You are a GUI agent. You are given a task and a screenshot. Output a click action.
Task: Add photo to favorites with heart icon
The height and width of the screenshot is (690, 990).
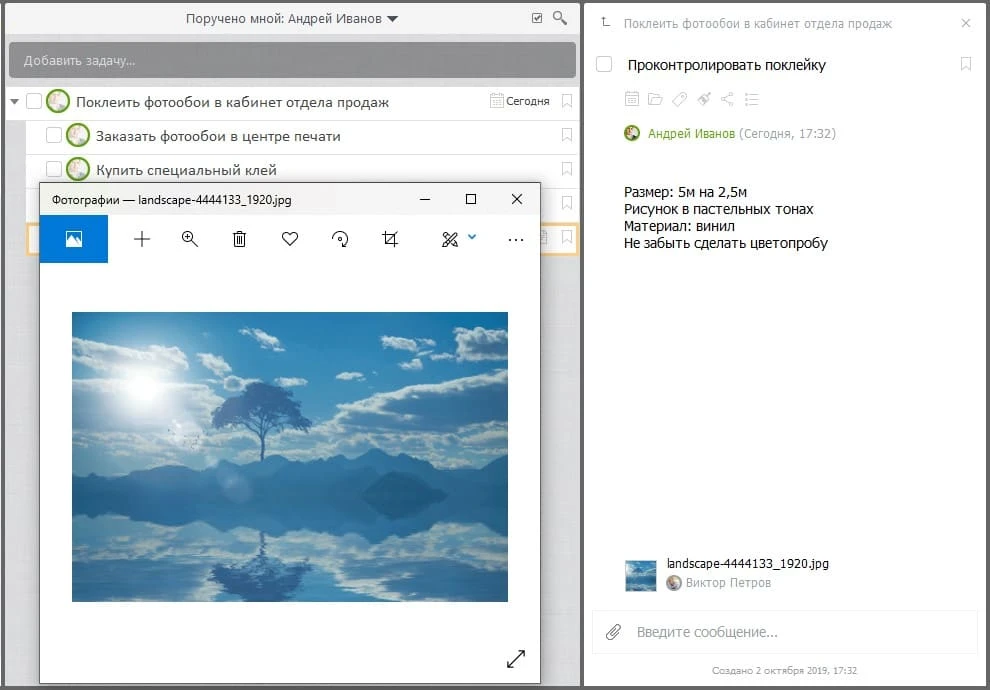coord(290,239)
